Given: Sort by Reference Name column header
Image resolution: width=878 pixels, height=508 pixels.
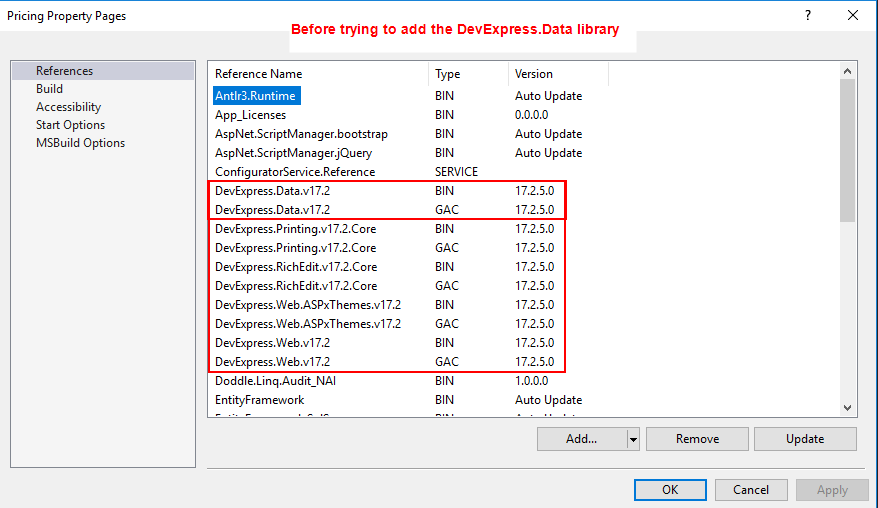Looking at the screenshot, I should [x=318, y=74].
